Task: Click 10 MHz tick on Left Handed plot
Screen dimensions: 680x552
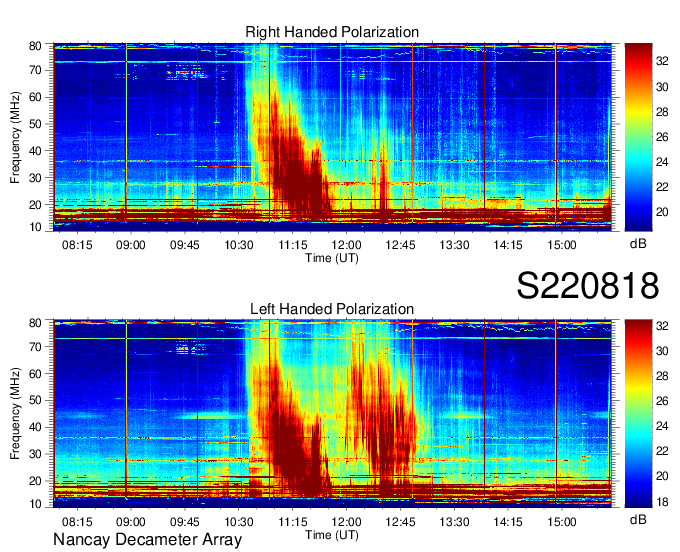Action: (35, 504)
